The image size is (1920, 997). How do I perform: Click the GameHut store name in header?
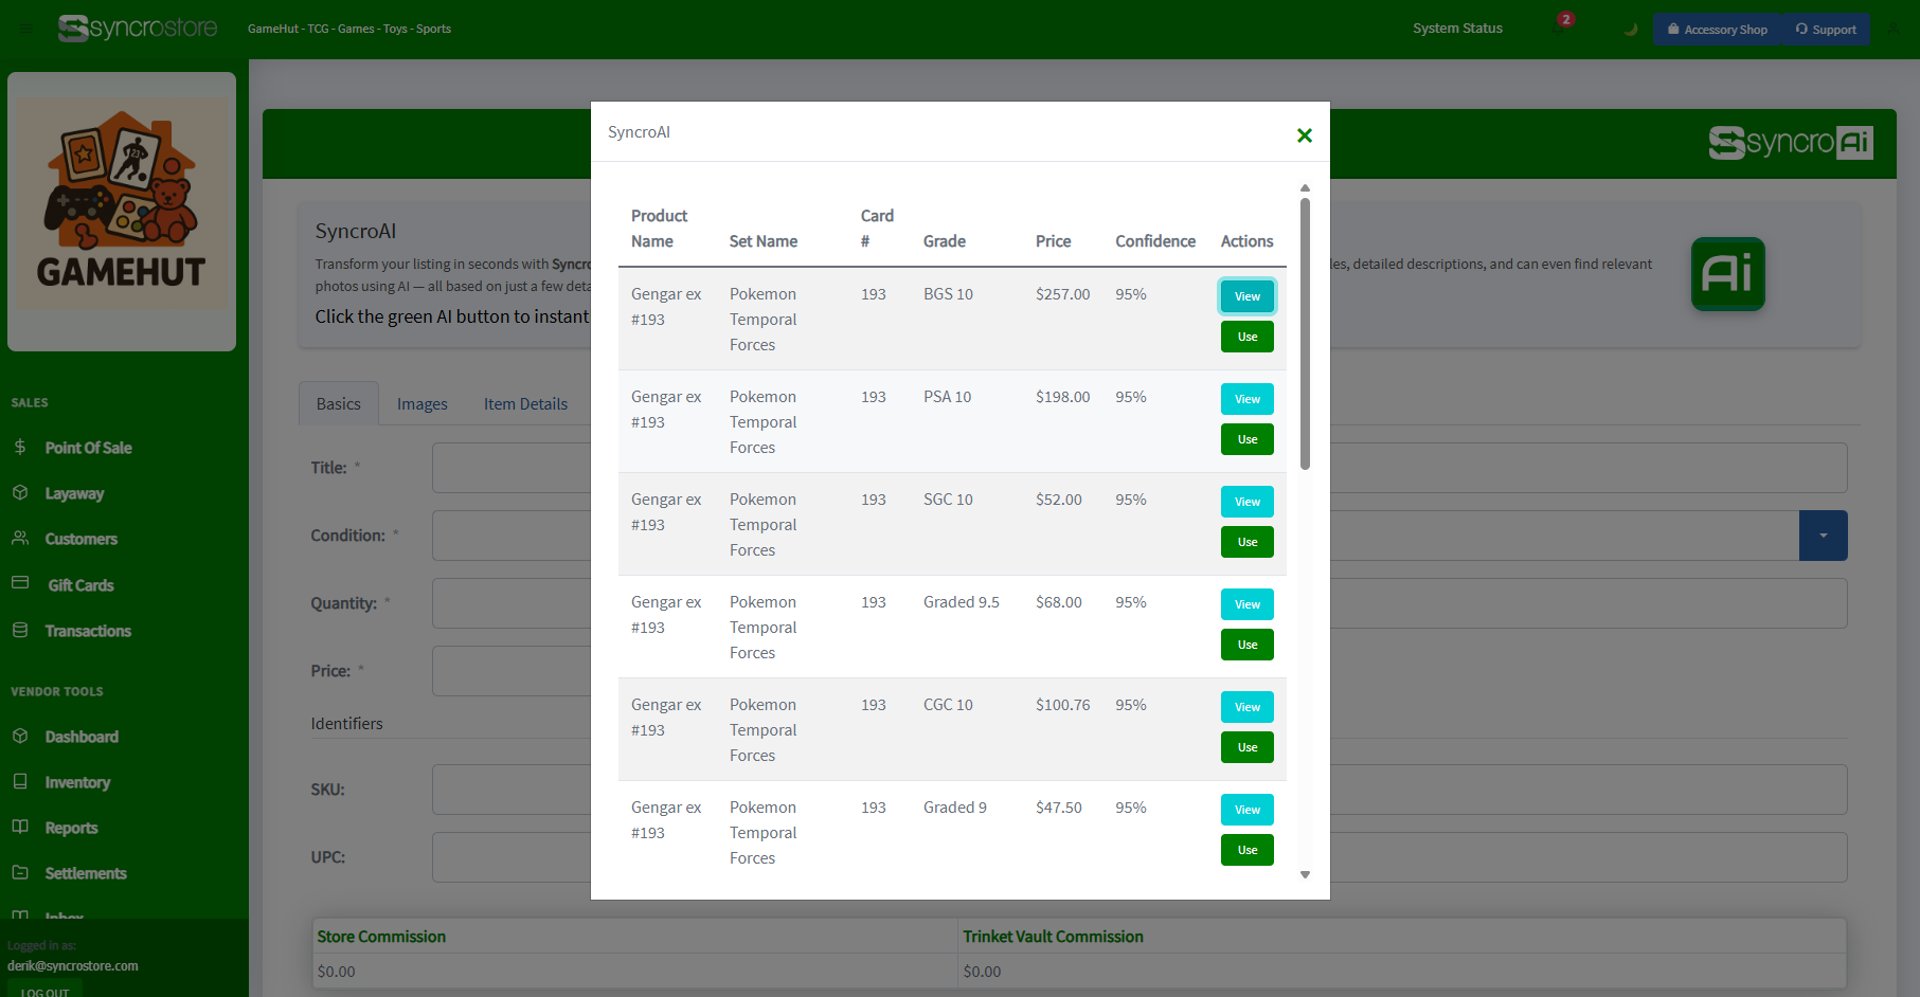point(349,29)
